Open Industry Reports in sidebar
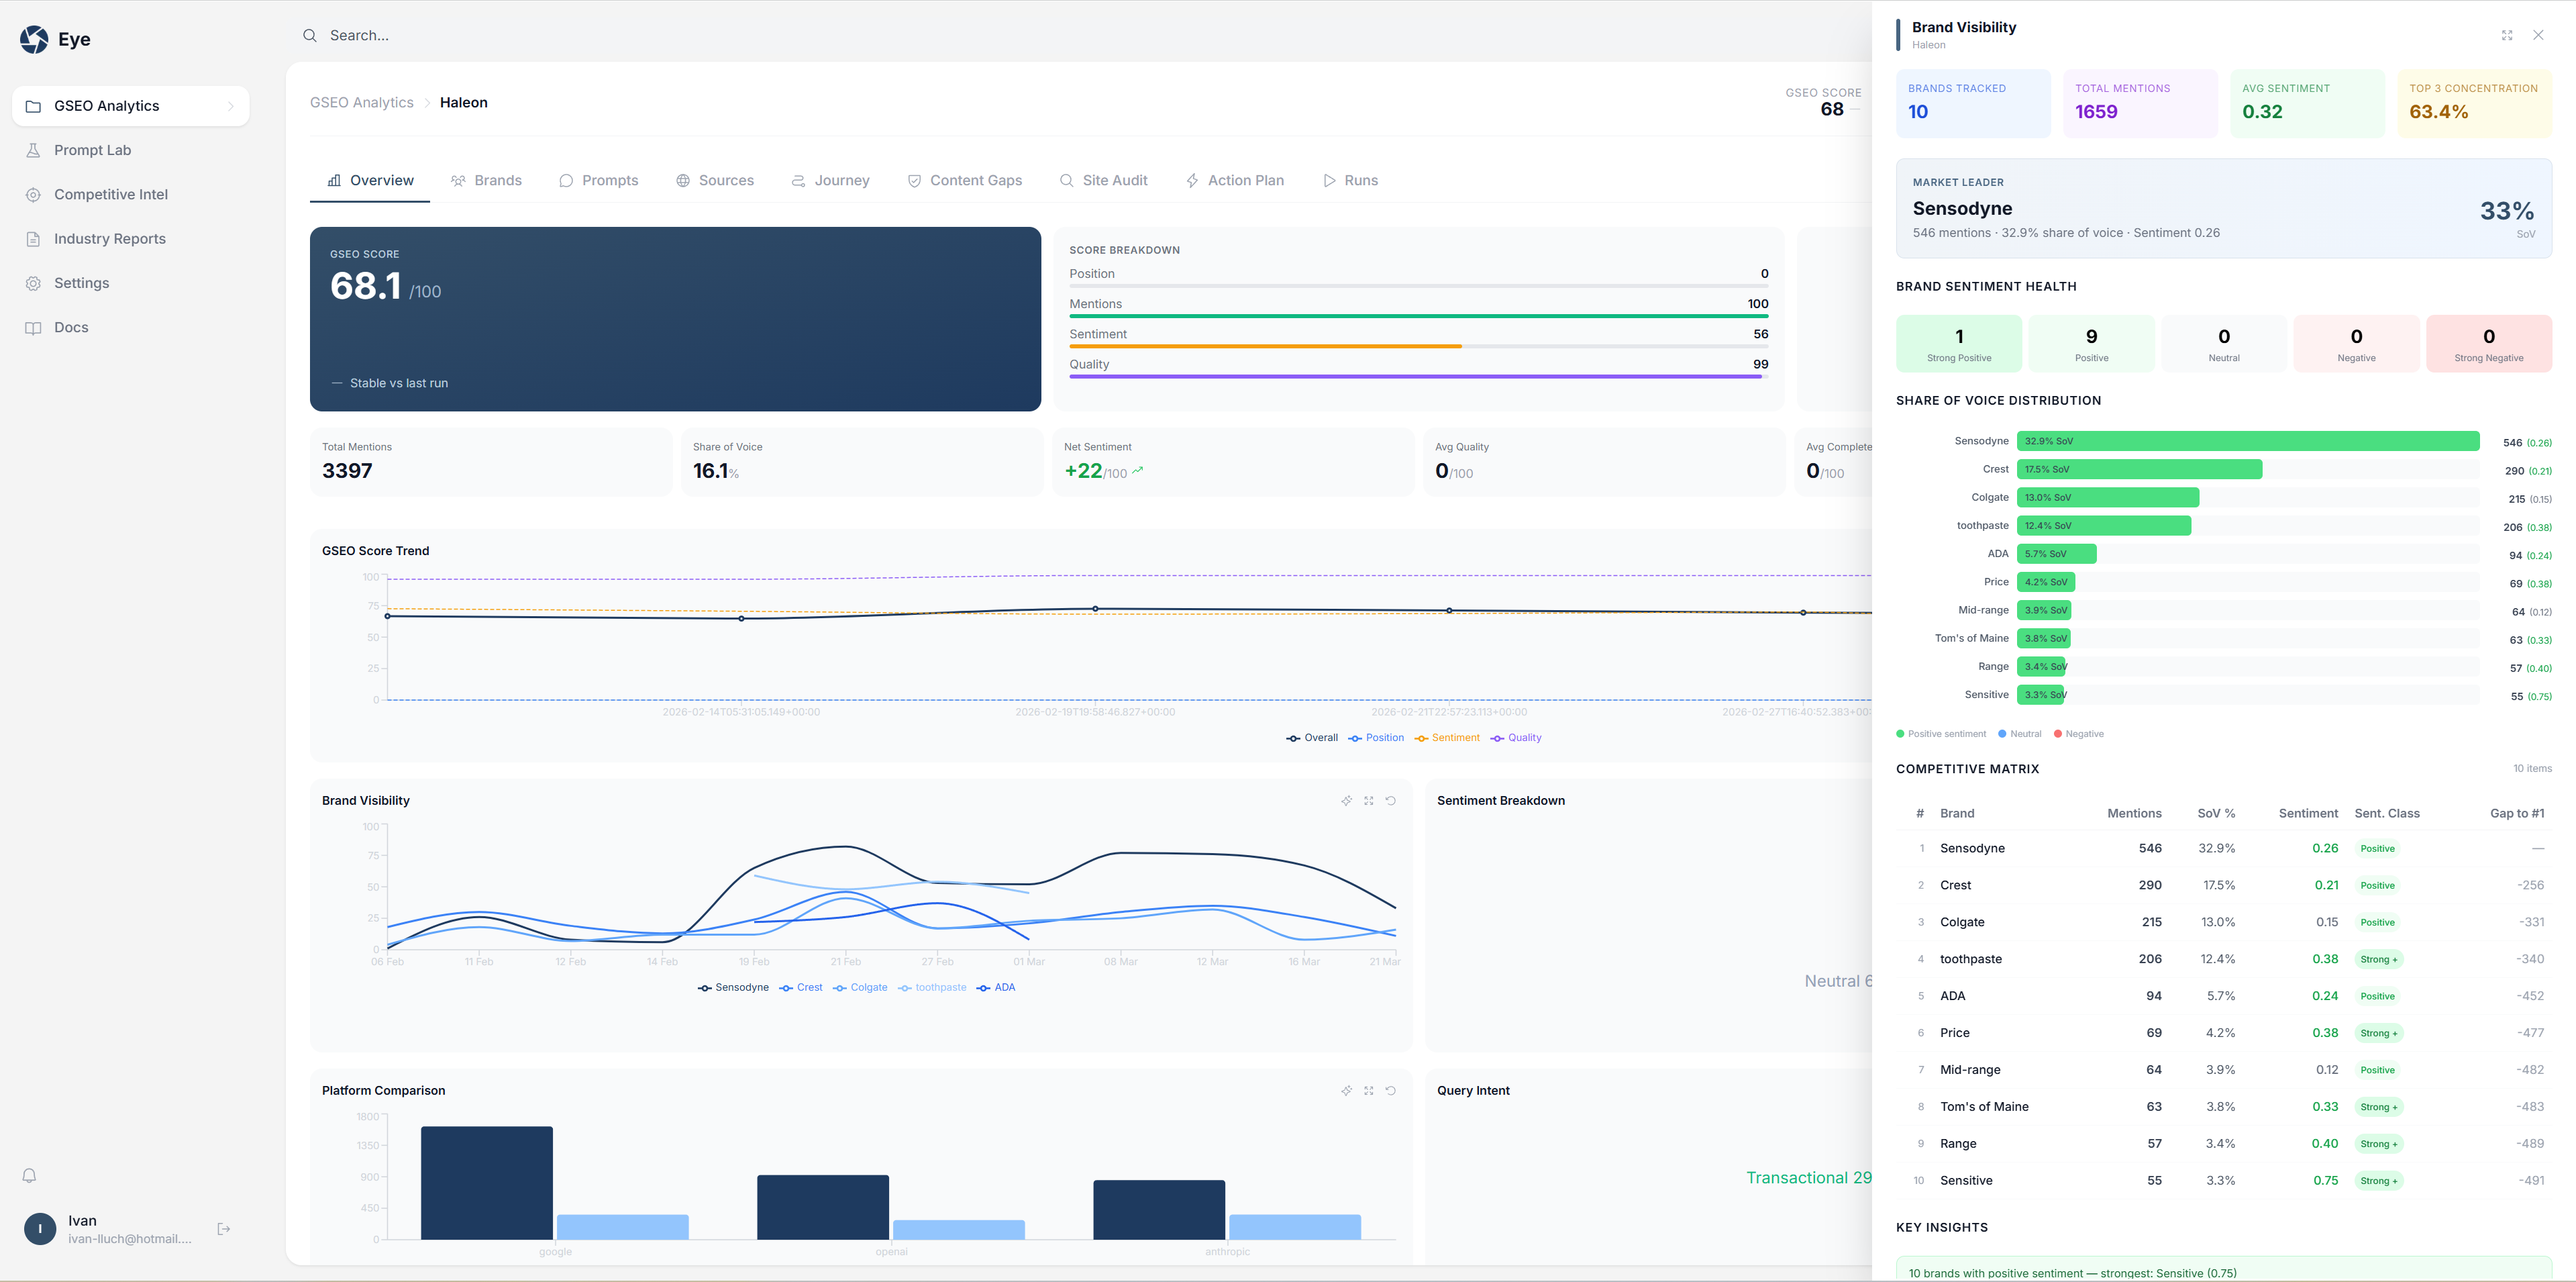The width and height of the screenshot is (2576, 1282). click(x=110, y=239)
